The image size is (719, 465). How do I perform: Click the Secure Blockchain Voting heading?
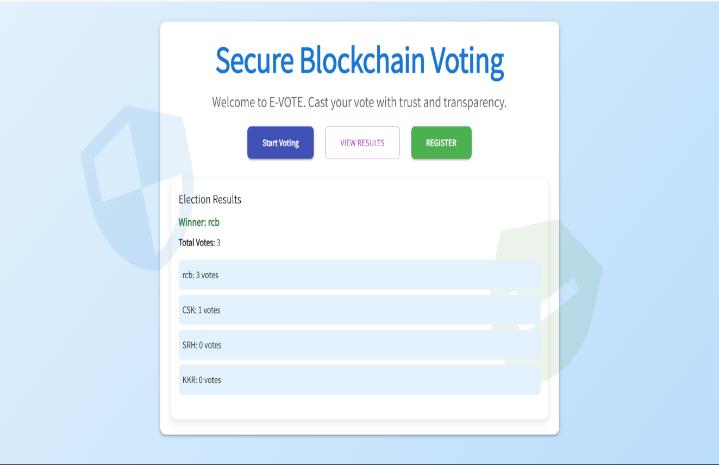tap(359, 62)
